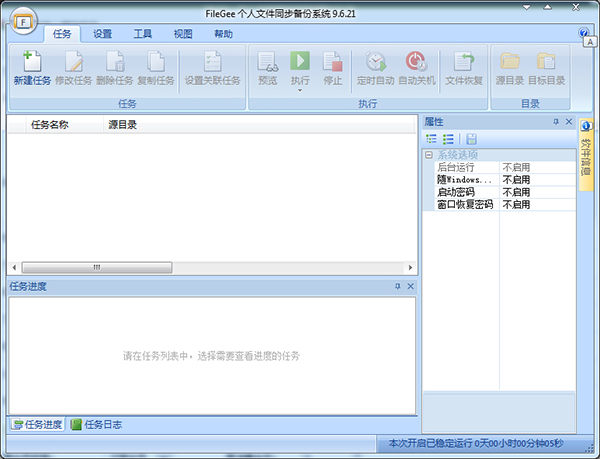Switch 属性 panel to categorized view
The width and height of the screenshot is (600, 459).
431,139
